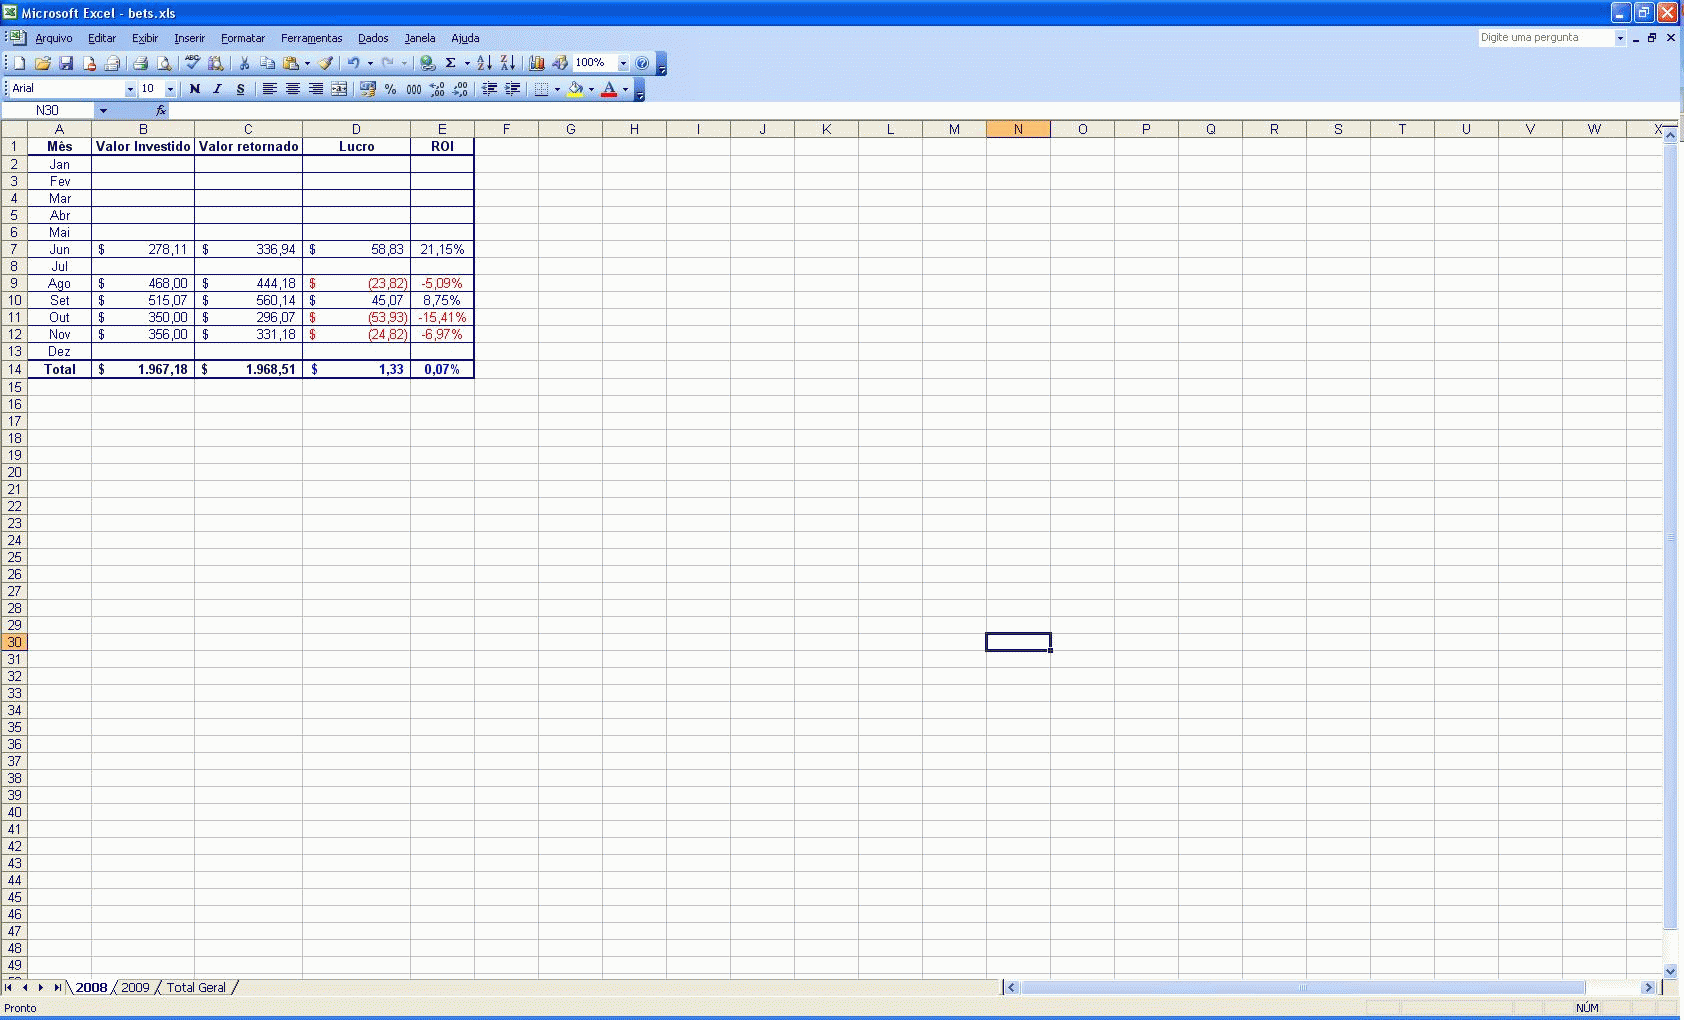Image resolution: width=1684 pixels, height=1020 pixels.
Task: Open Excel Help question mark icon
Action: pyautogui.click(x=642, y=63)
